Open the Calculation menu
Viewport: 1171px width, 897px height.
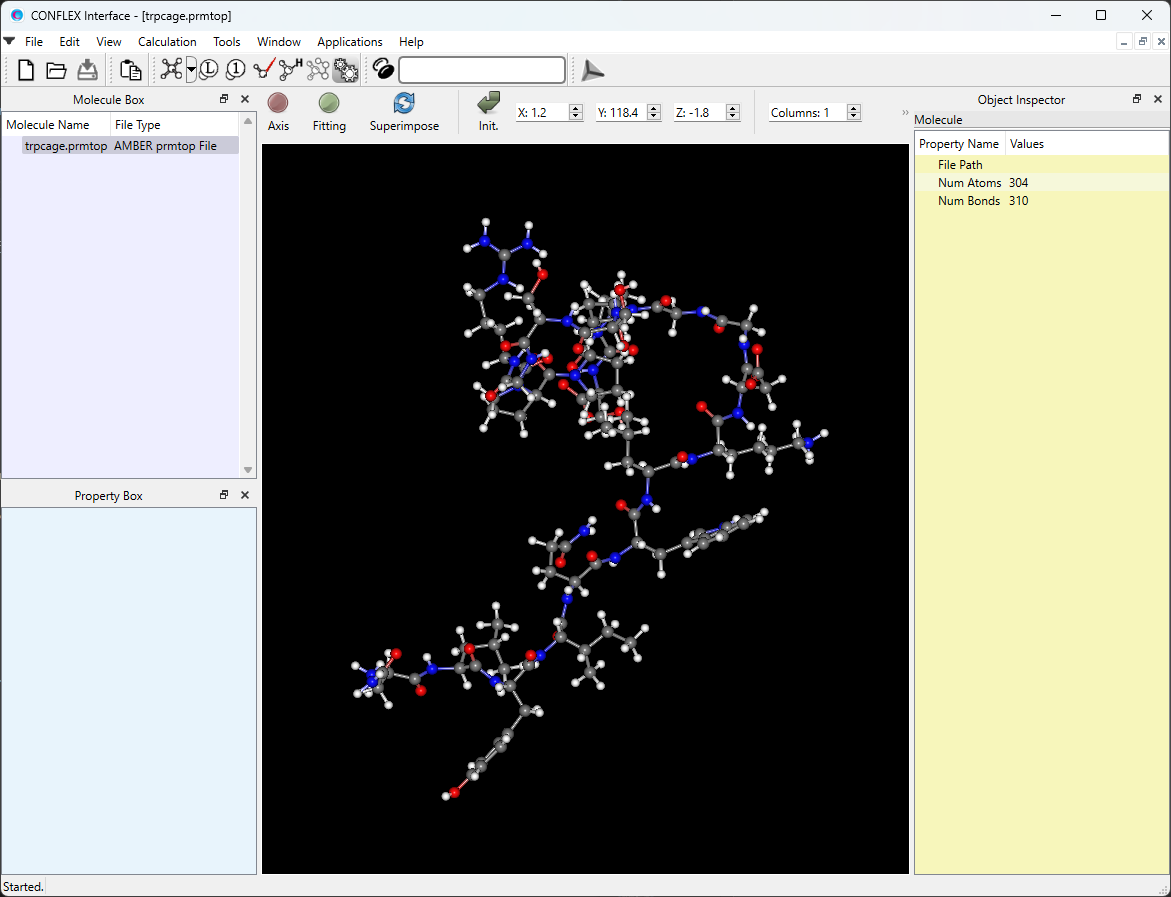(167, 42)
